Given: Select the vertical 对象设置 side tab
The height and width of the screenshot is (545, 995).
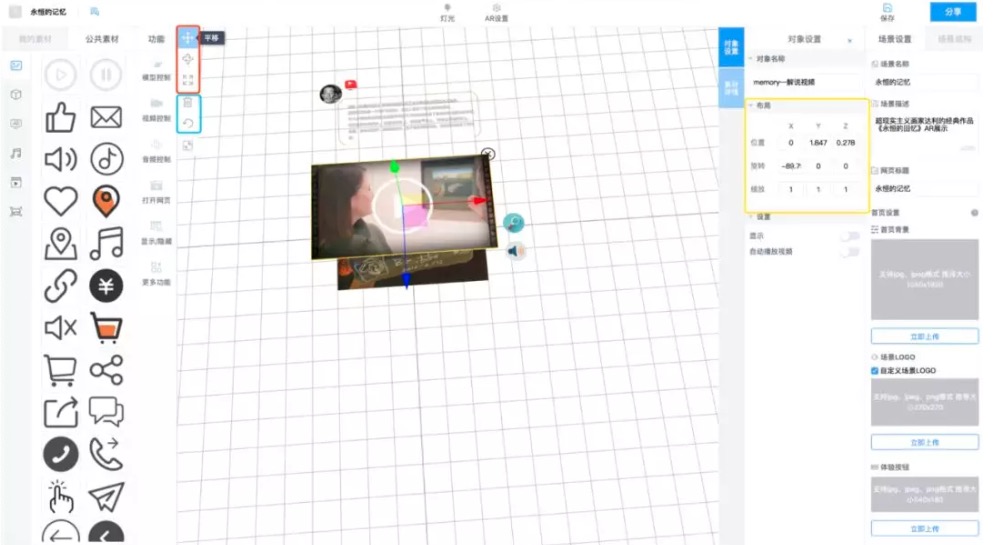Looking at the screenshot, I should [x=731, y=48].
